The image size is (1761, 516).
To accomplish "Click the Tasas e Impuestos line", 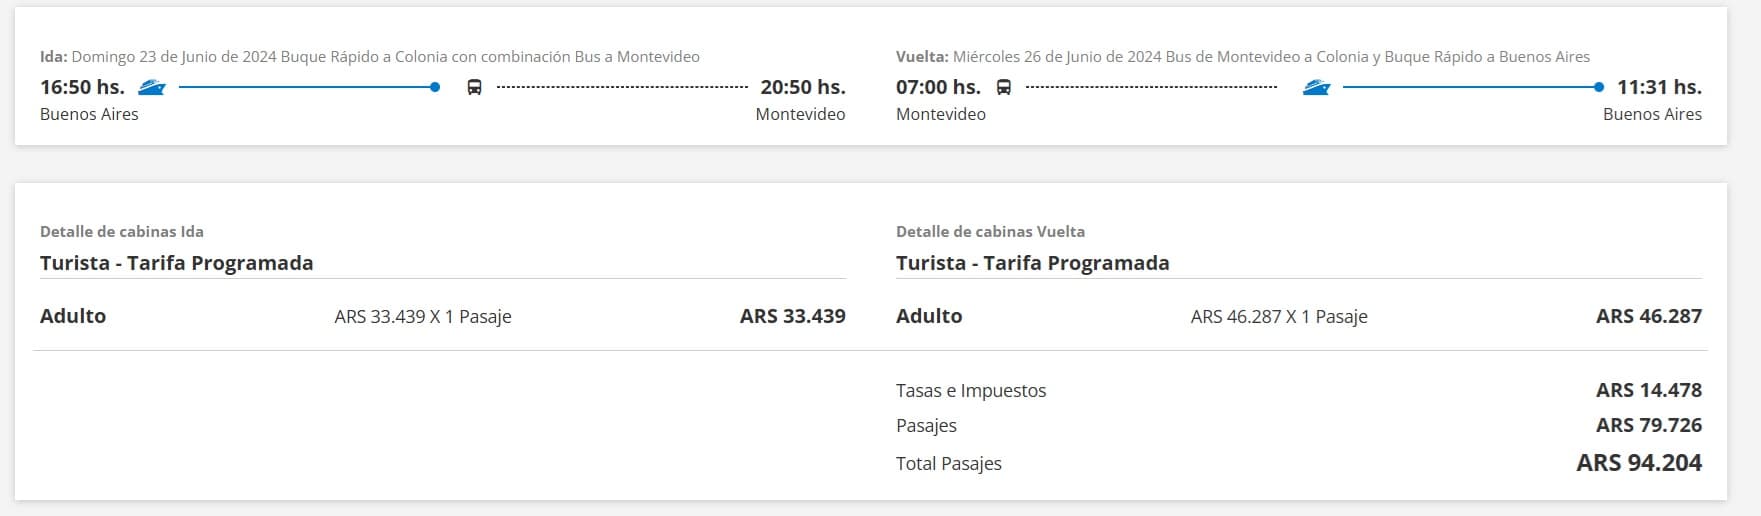I will click(x=971, y=391).
